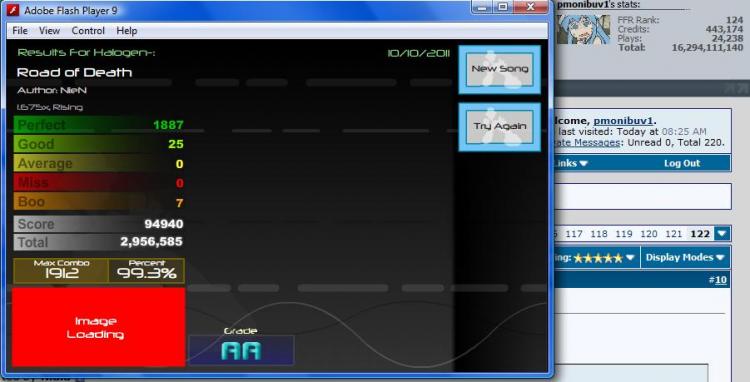Click the AA grade badge
The image size is (750, 382).
[x=242, y=350]
